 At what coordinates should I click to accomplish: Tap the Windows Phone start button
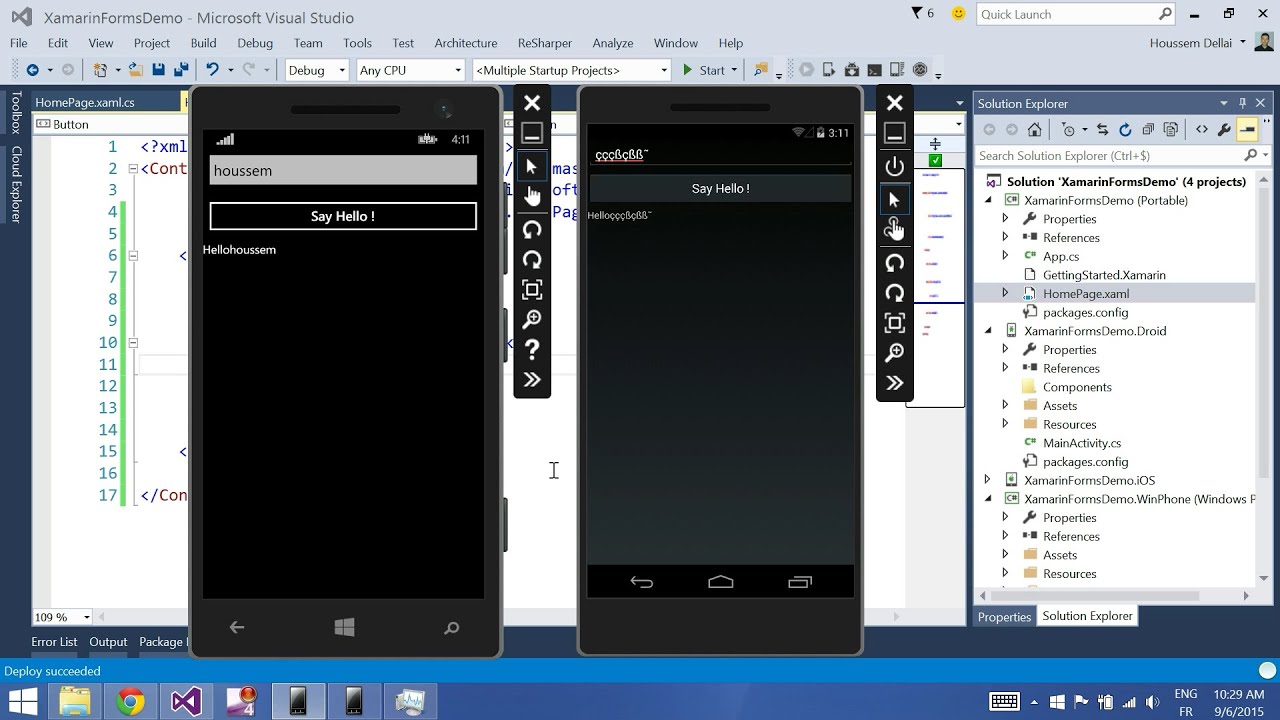(344, 627)
